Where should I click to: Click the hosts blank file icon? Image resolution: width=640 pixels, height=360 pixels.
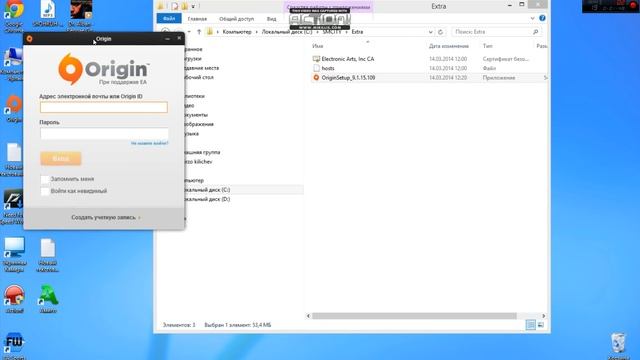(316, 69)
